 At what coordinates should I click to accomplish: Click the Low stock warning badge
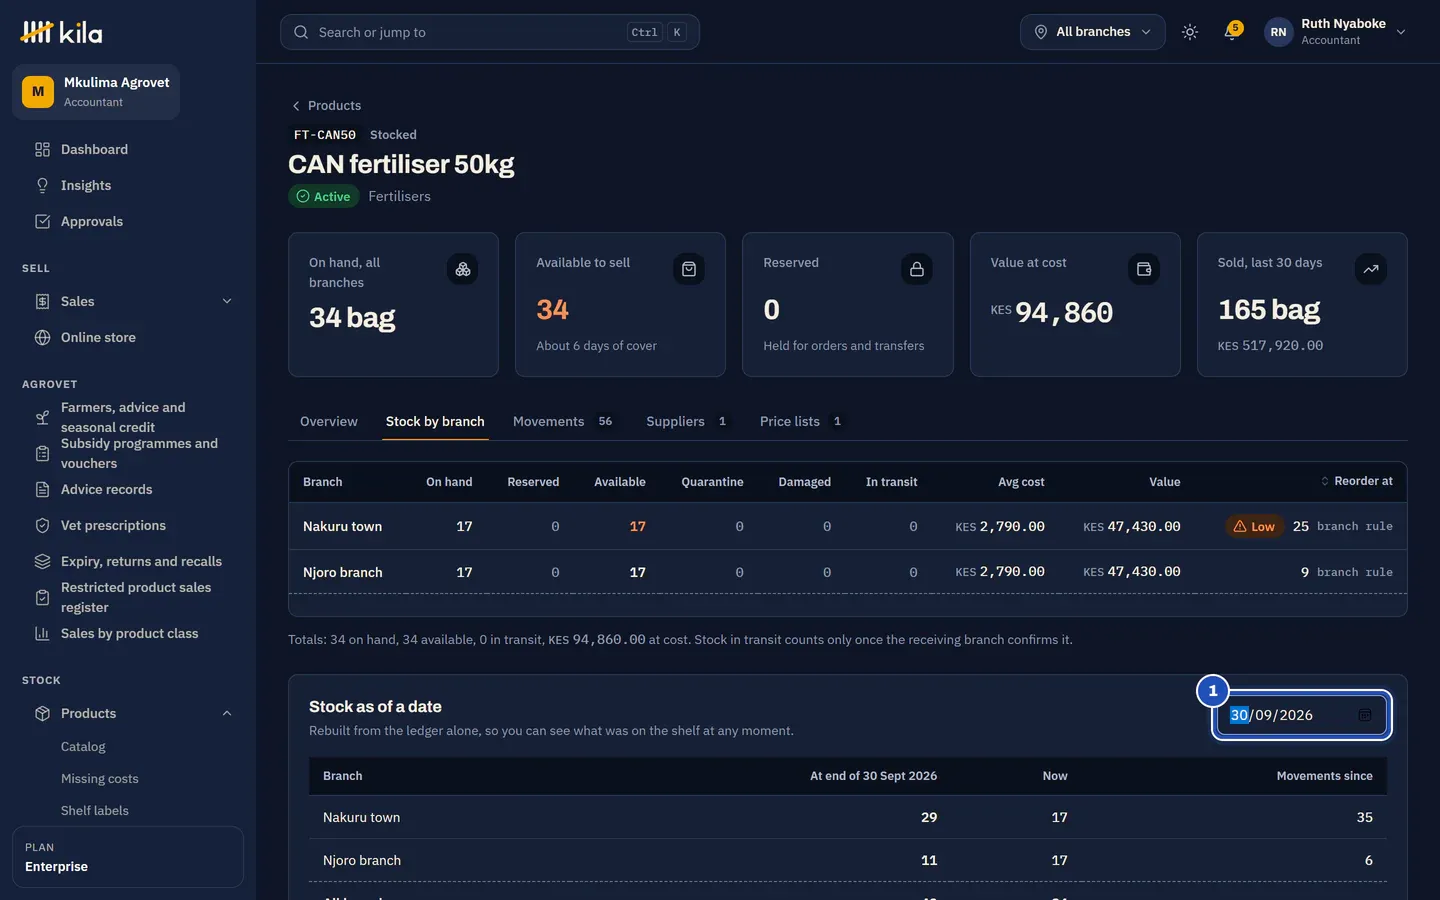pyautogui.click(x=1255, y=526)
